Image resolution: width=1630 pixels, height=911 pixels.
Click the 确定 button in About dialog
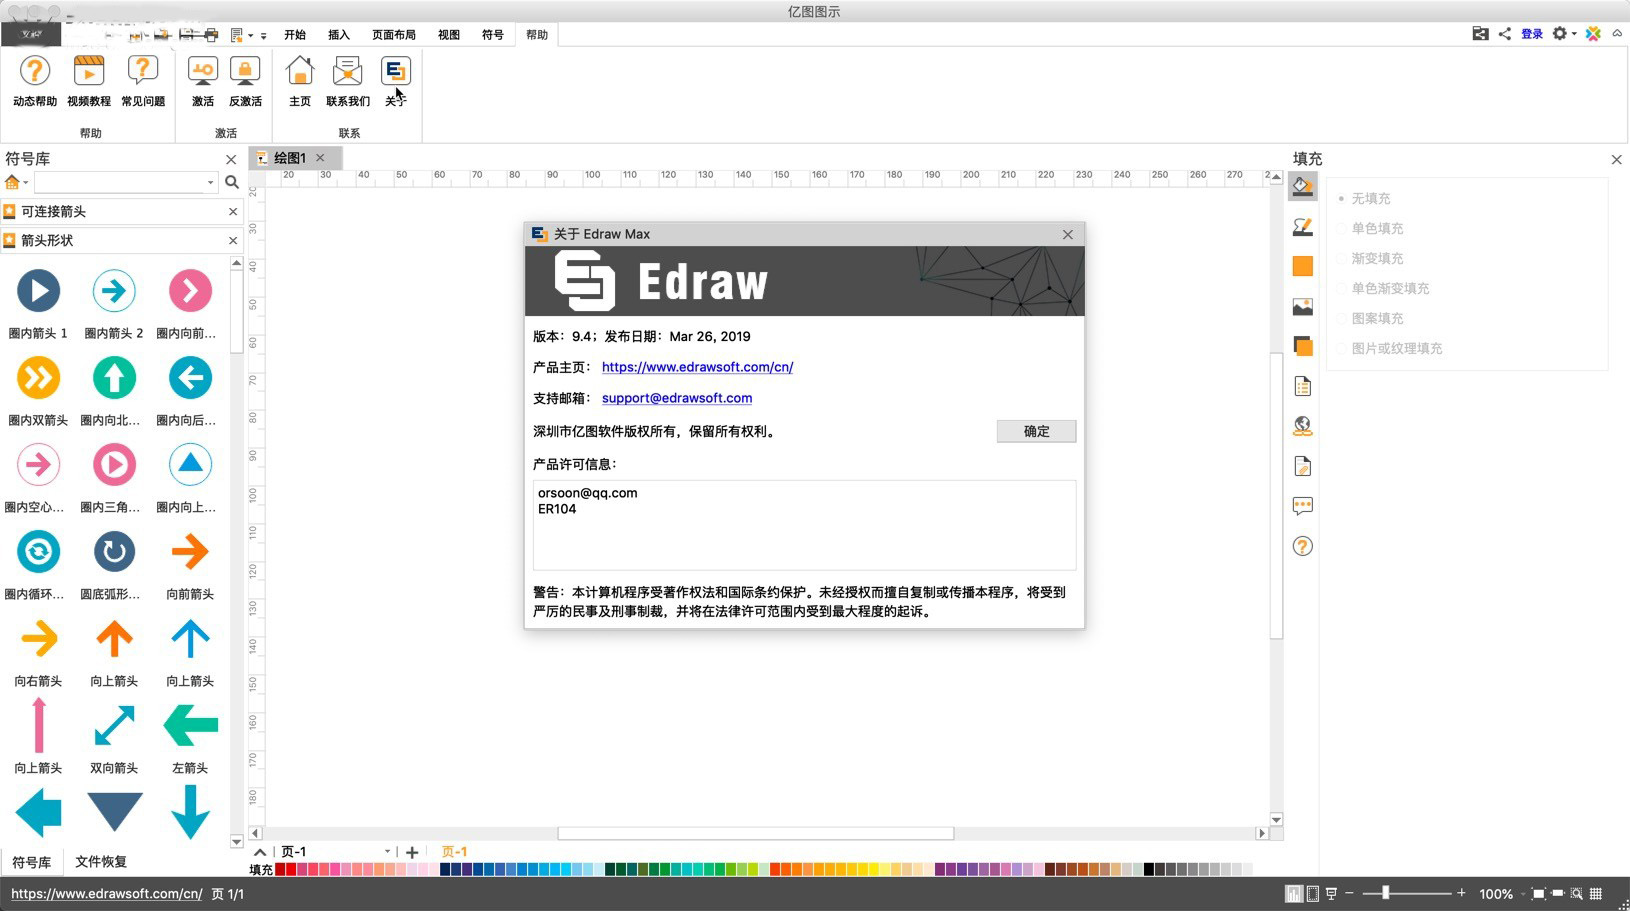pyautogui.click(x=1036, y=431)
